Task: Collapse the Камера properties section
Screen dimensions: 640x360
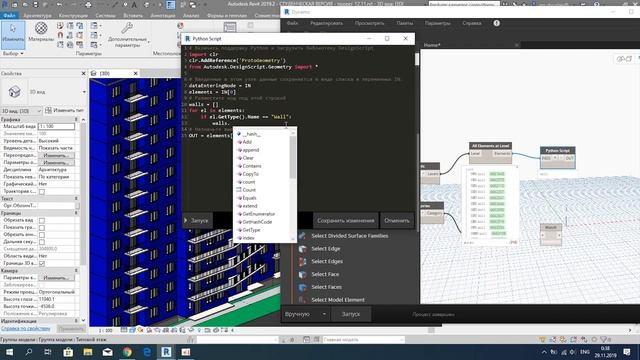Action: 76,271
